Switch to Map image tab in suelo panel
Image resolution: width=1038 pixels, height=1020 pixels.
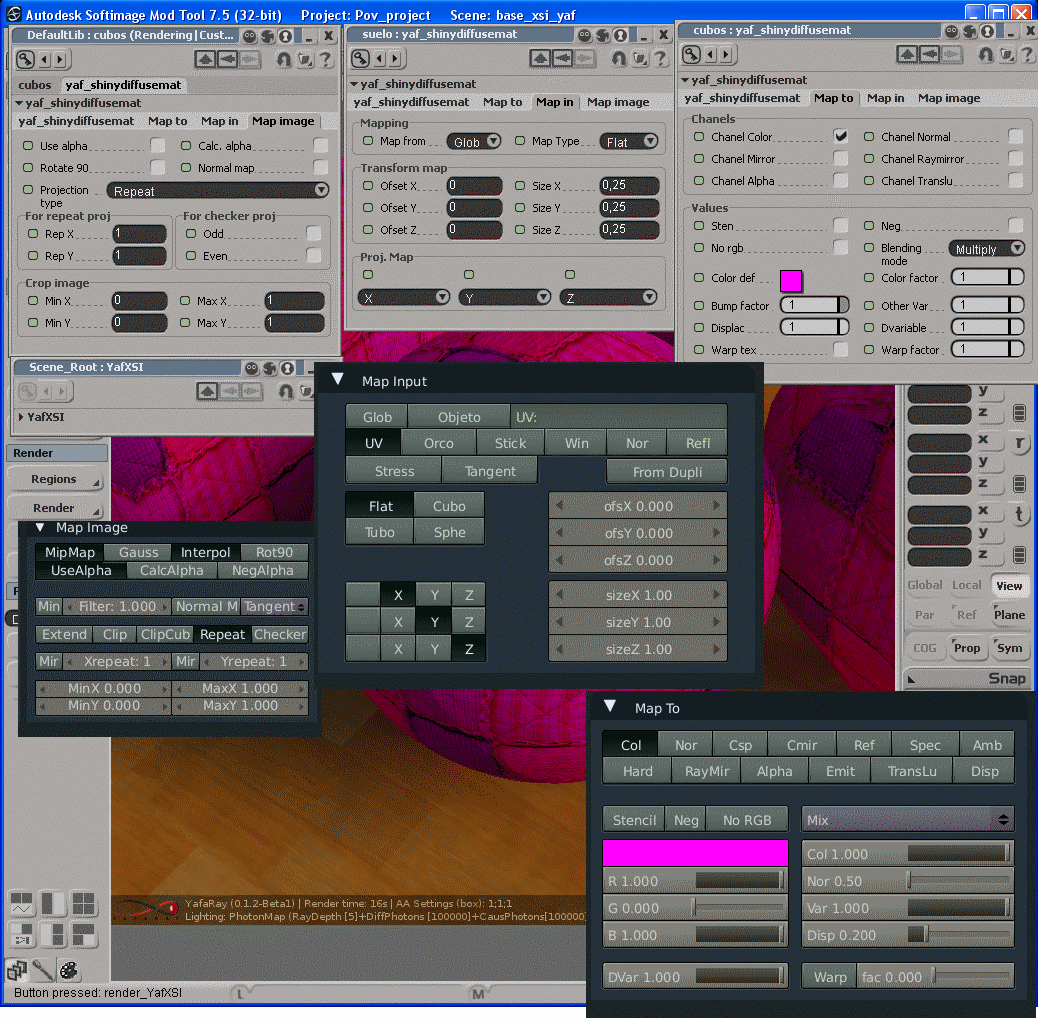pyautogui.click(x=618, y=102)
